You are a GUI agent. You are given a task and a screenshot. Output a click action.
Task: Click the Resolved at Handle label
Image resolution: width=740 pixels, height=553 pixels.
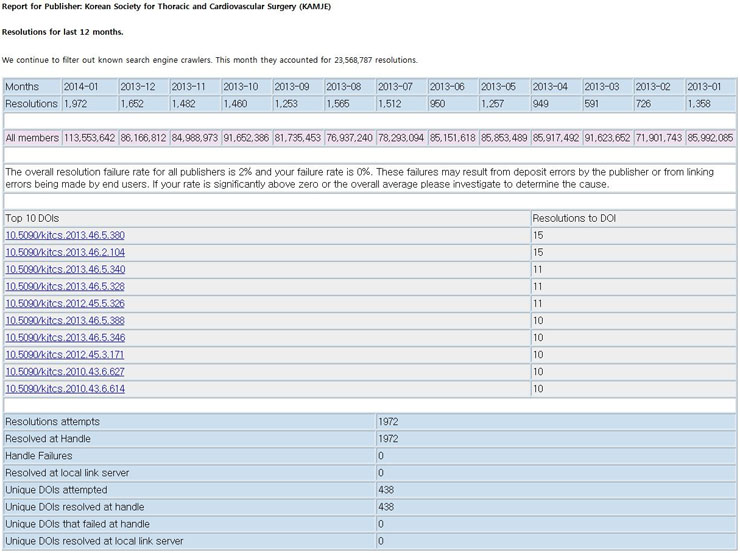point(48,439)
